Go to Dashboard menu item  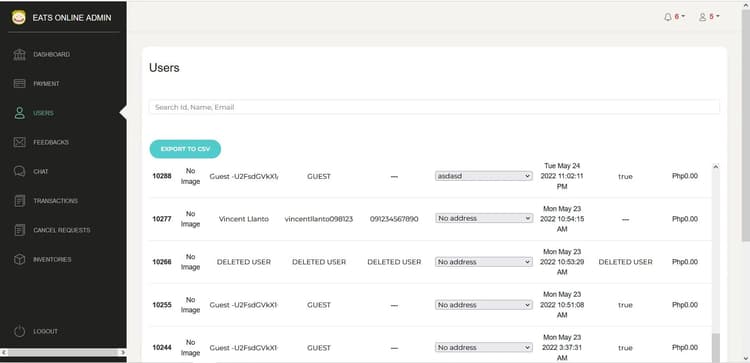pos(52,55)
